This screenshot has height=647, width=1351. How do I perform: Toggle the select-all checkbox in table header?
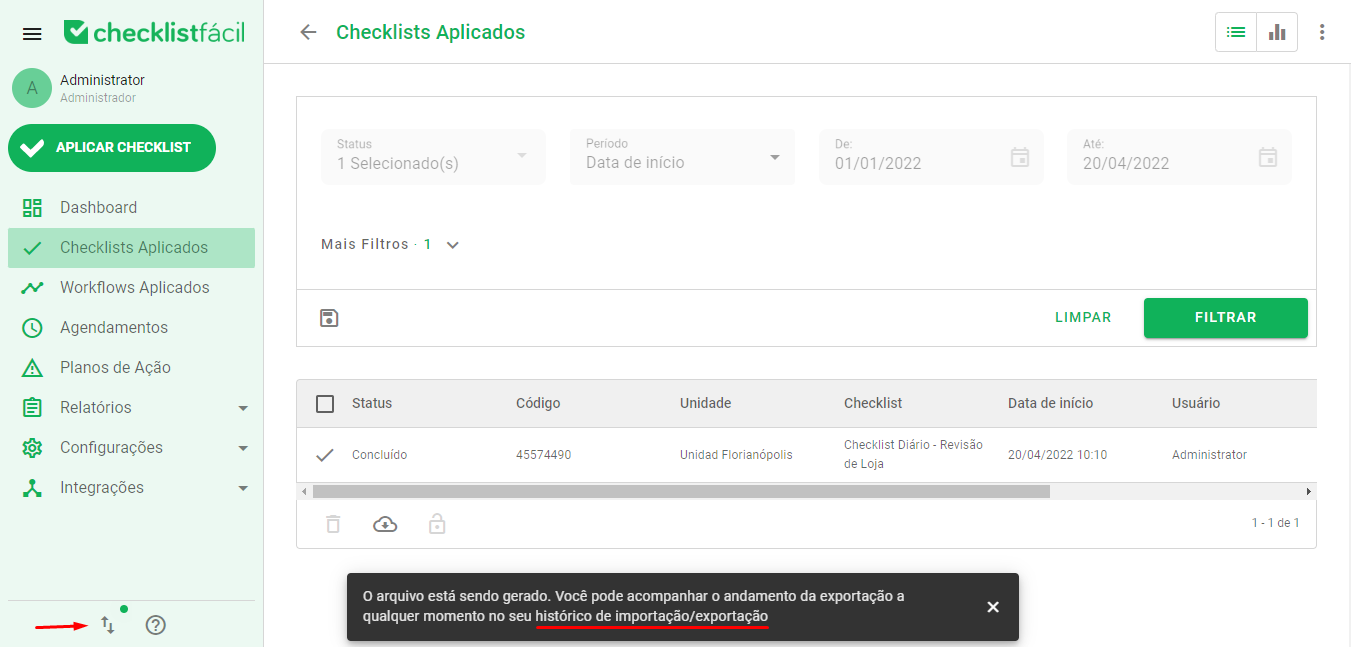click(x=325, y=404)
